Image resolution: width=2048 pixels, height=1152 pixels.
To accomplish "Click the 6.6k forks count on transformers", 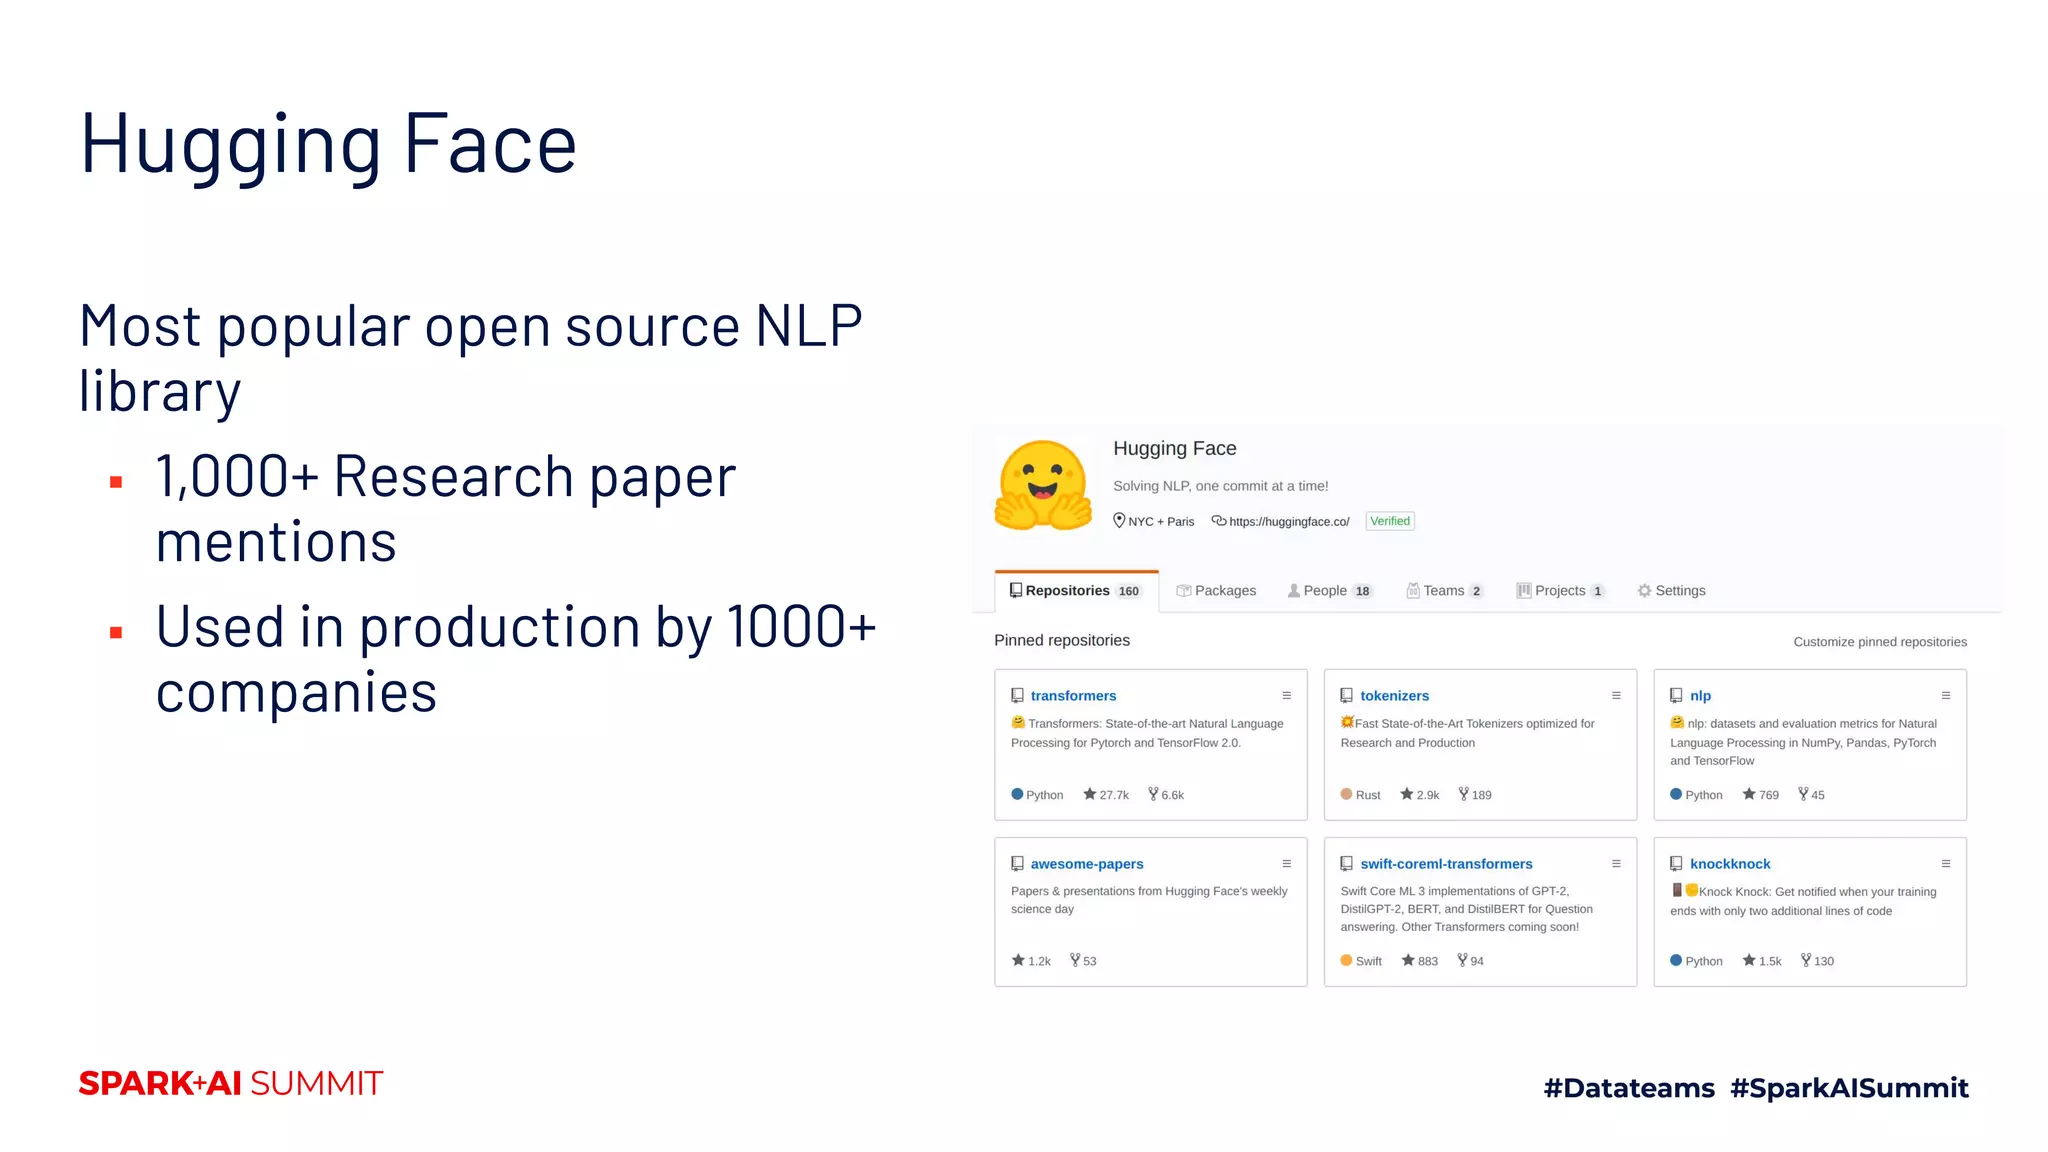I will pos(1166,795).
